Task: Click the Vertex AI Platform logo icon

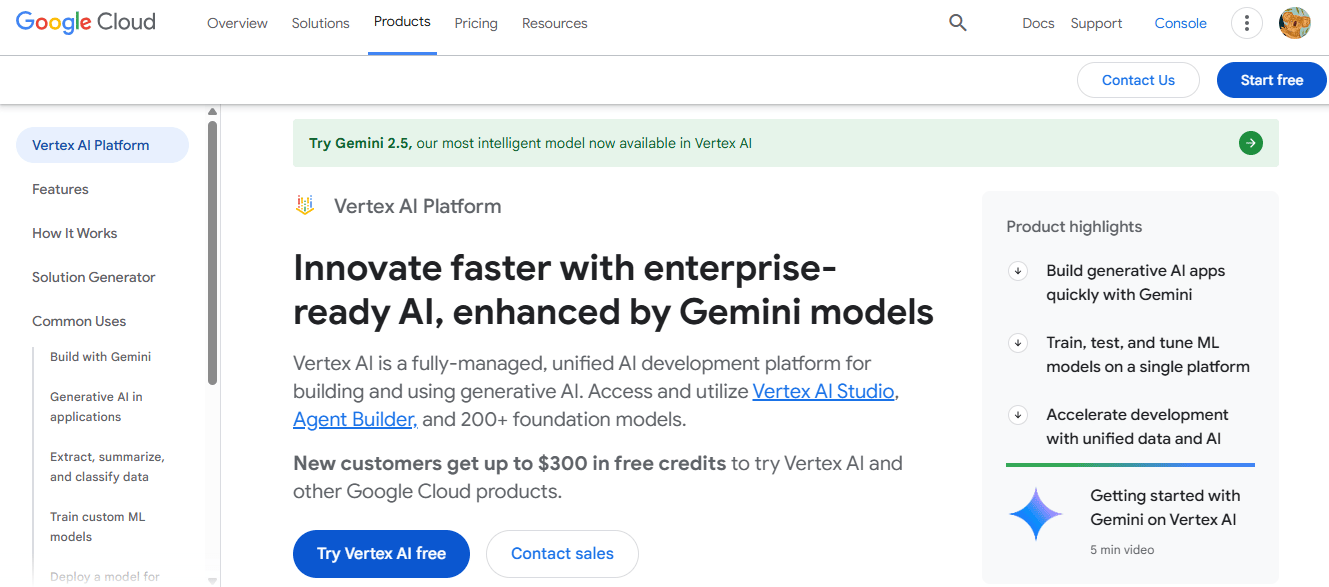Action: coord(305,206)
